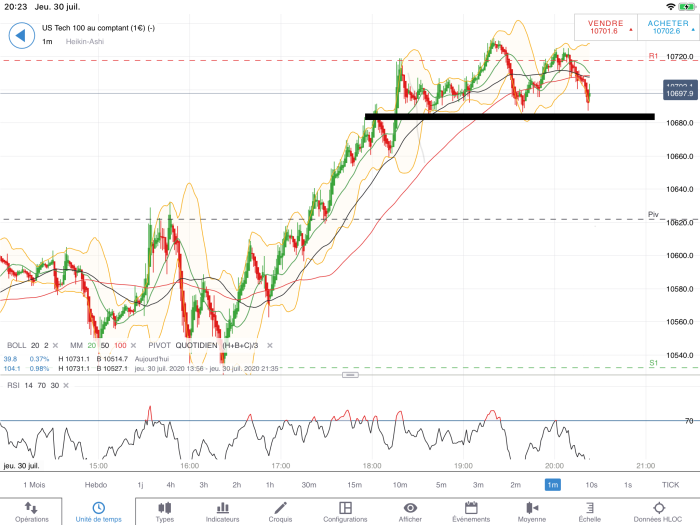Select the 1s time unit

point(628,485)
